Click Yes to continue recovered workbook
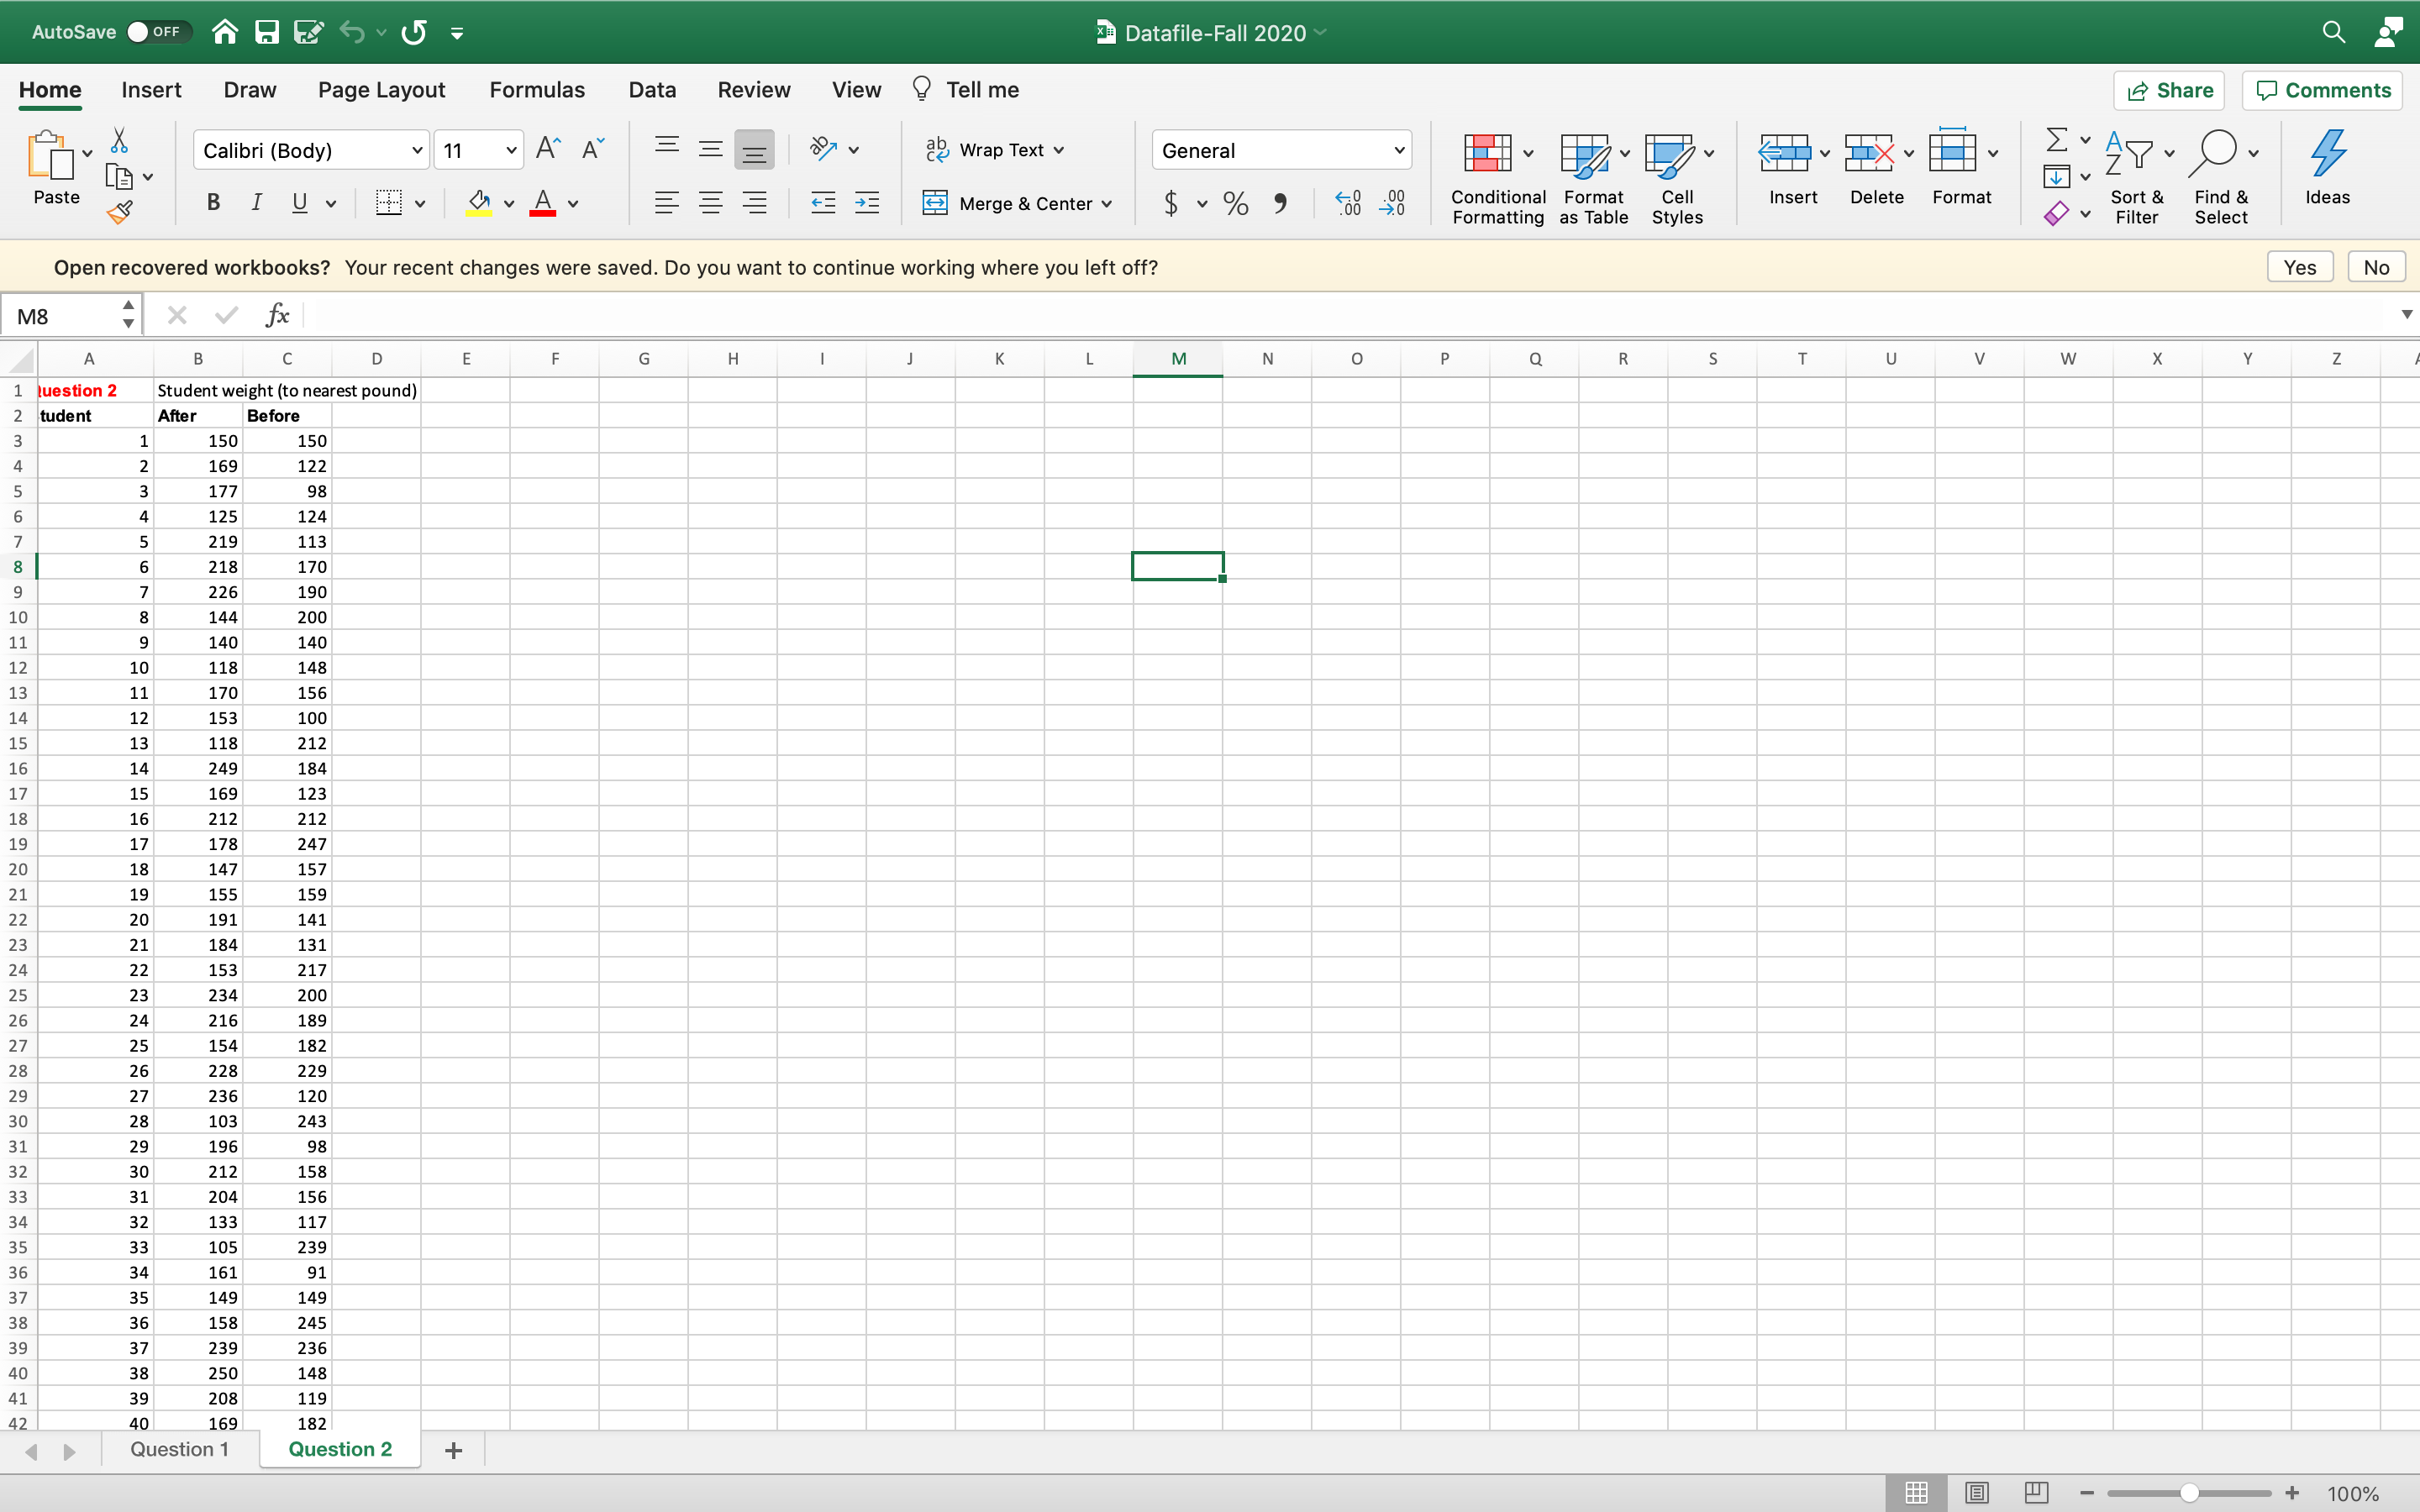This screenshot has height=1512, width=2420. pyautogui.click(x=2299, y=266)
